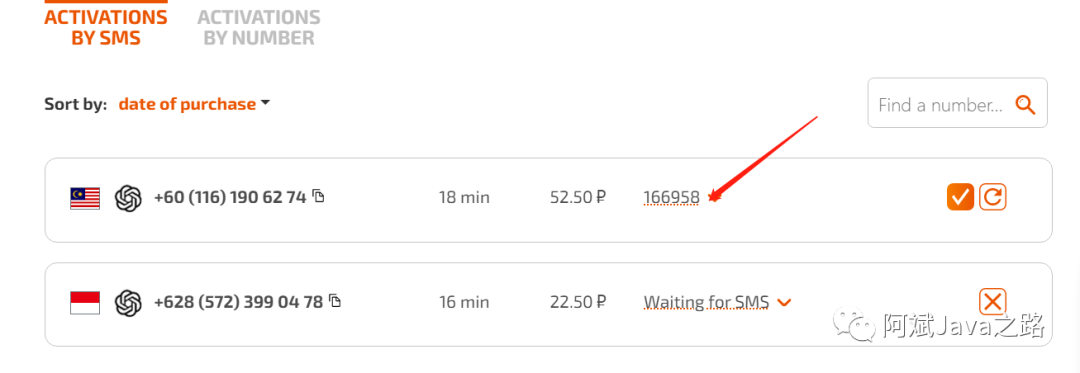Image resolution: width=1080 pixels, height=373 pixels.
Task: Click the received code 166958
Action: coord(672,198)
